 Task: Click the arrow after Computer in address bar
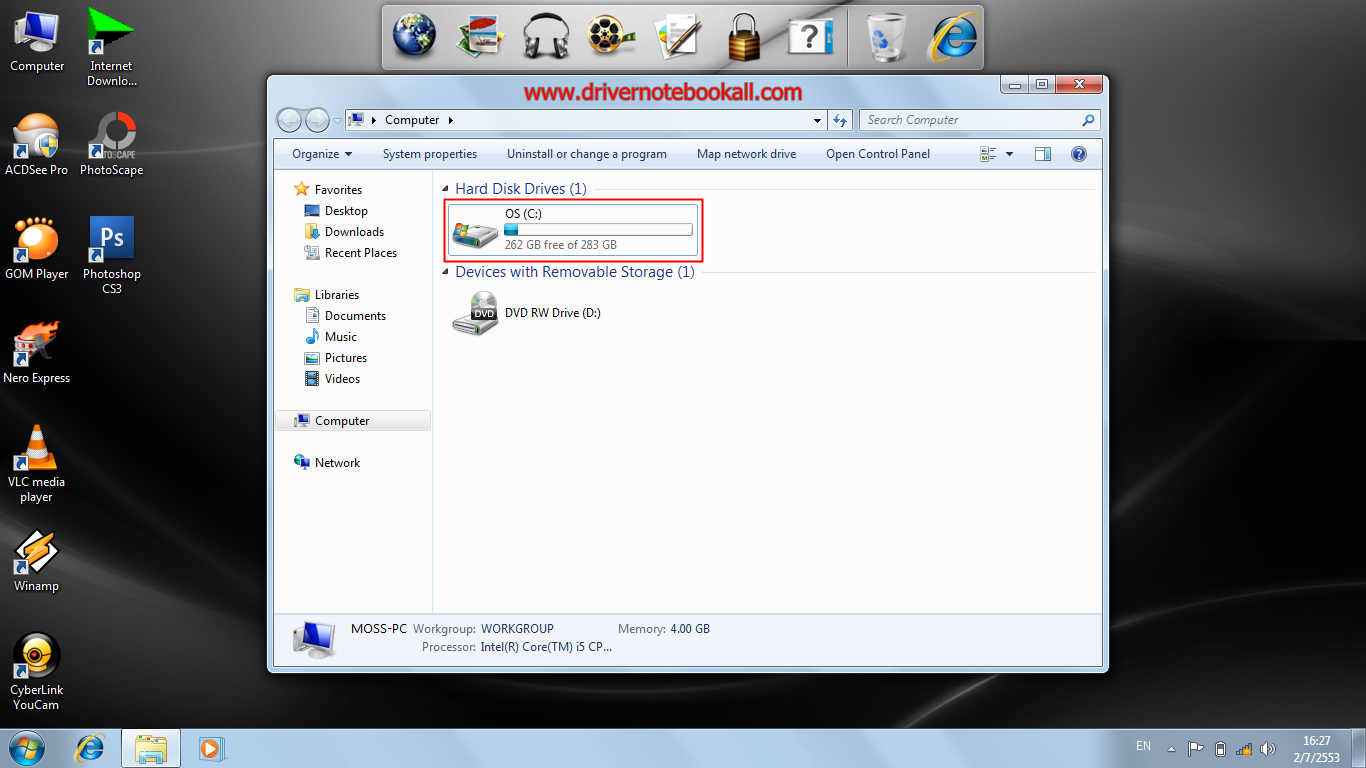451,120
